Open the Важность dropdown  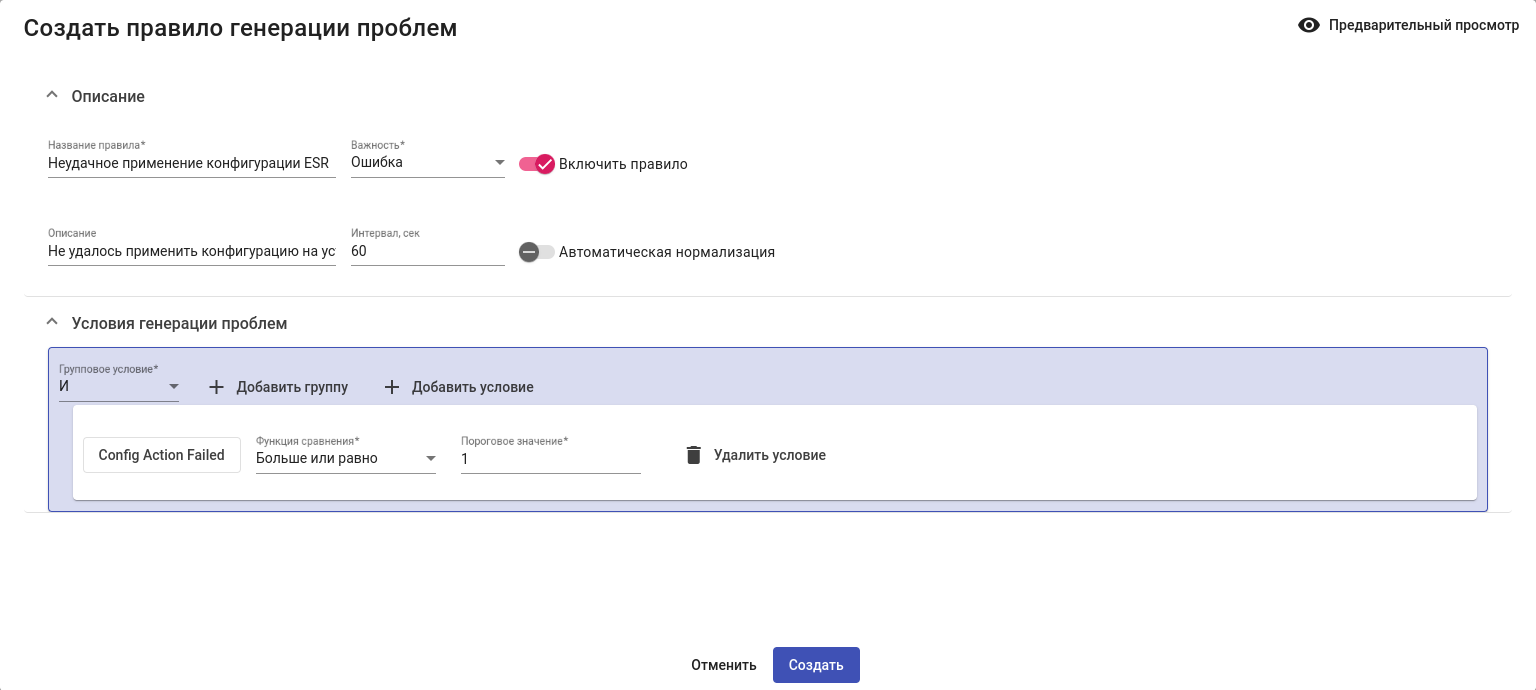click(427, 162)
